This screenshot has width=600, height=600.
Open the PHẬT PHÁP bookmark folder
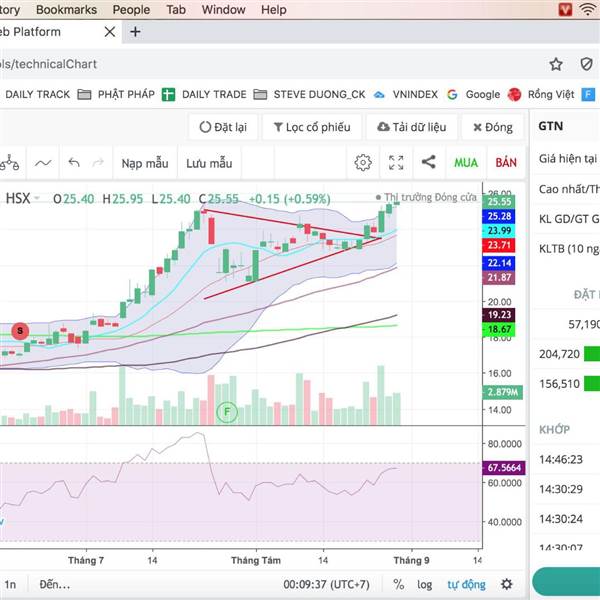pos(116,94)
